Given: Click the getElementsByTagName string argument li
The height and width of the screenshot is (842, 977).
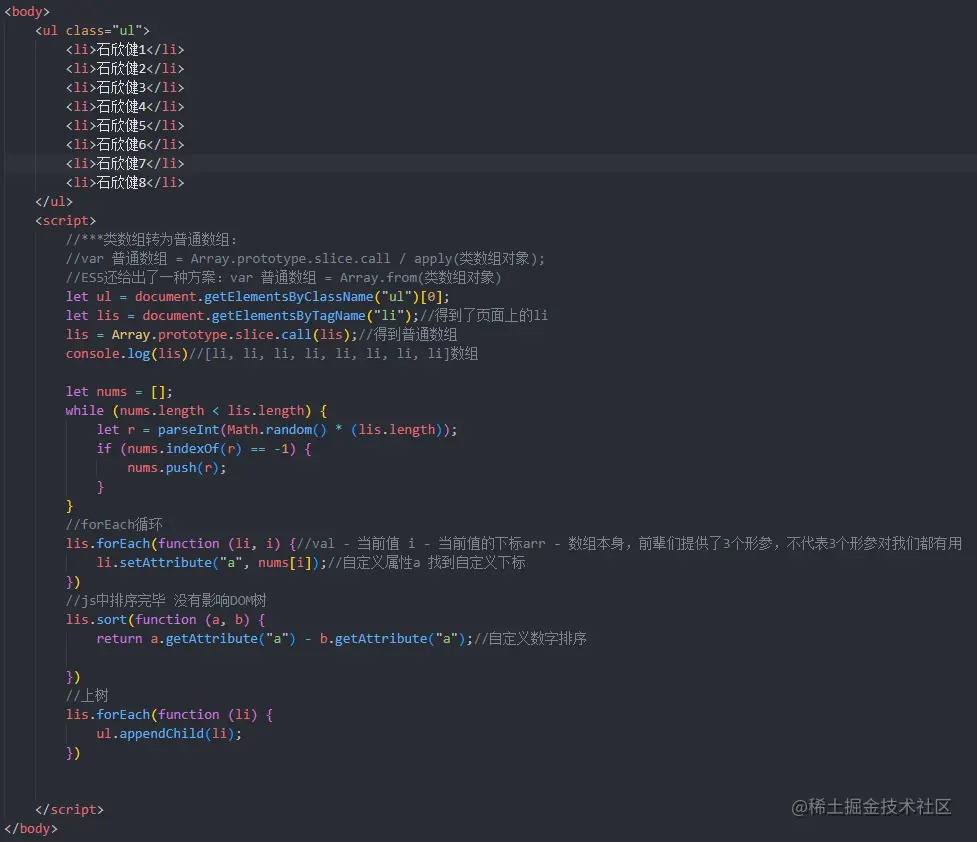Looking at the screenshot, I should pos(388,315).
